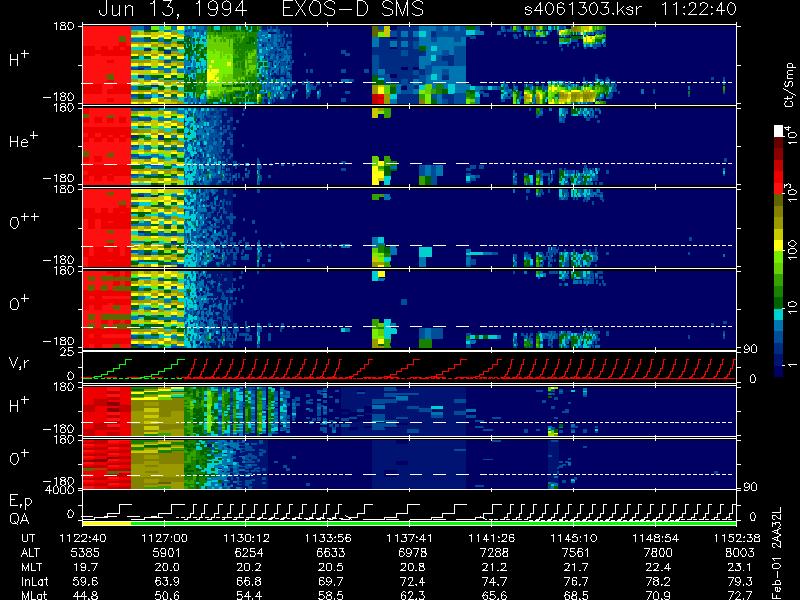Image resolution: width=800 pixels, height=600 pixels.
Task: Click ALT value '7288'
Action: [494, 553]
